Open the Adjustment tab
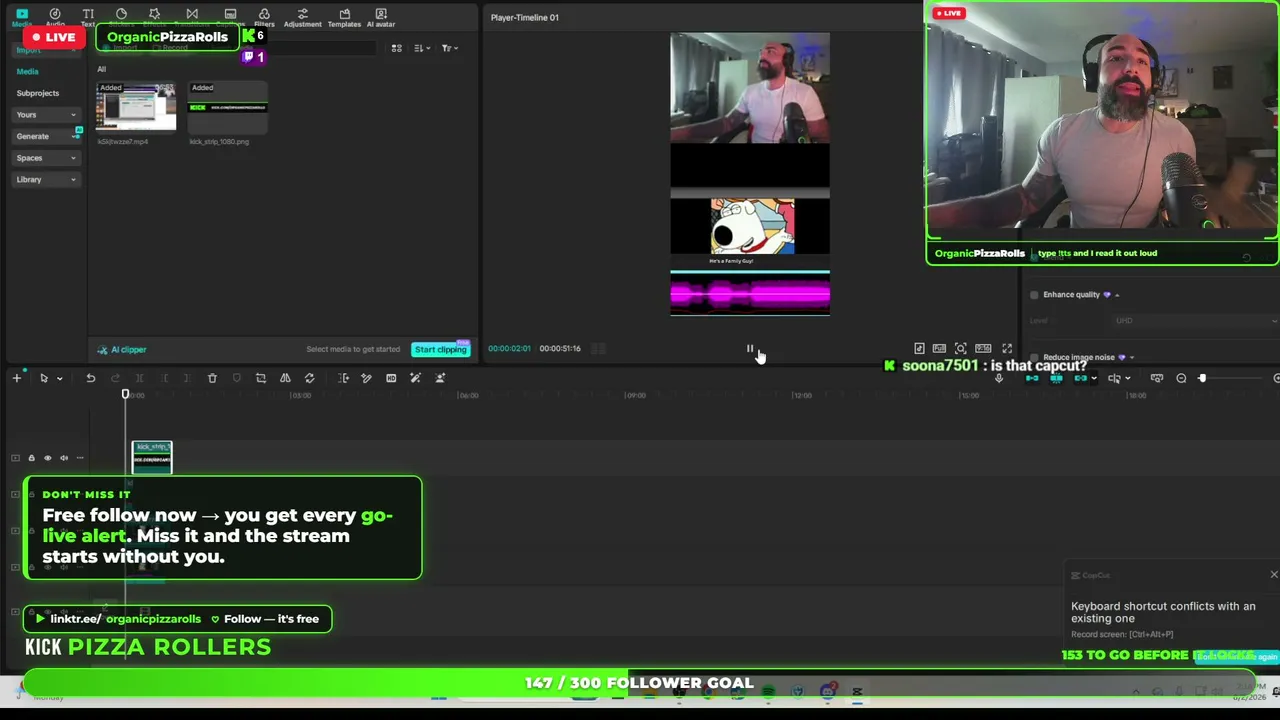Viewport: 1280px width, 720px height. (x=302, y=17)
